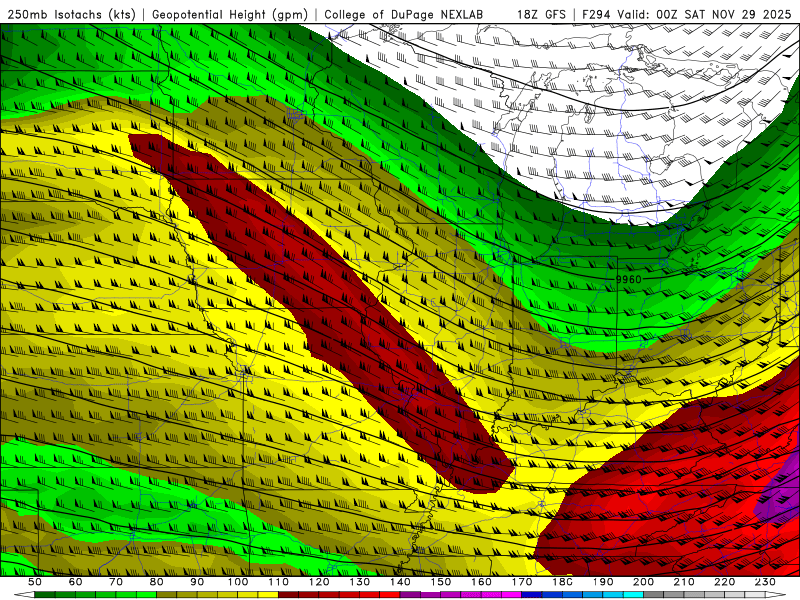800x600 pixels.
Task: Click the 'Geopotential Height (gpm)' header label
Action: [230, 15]
